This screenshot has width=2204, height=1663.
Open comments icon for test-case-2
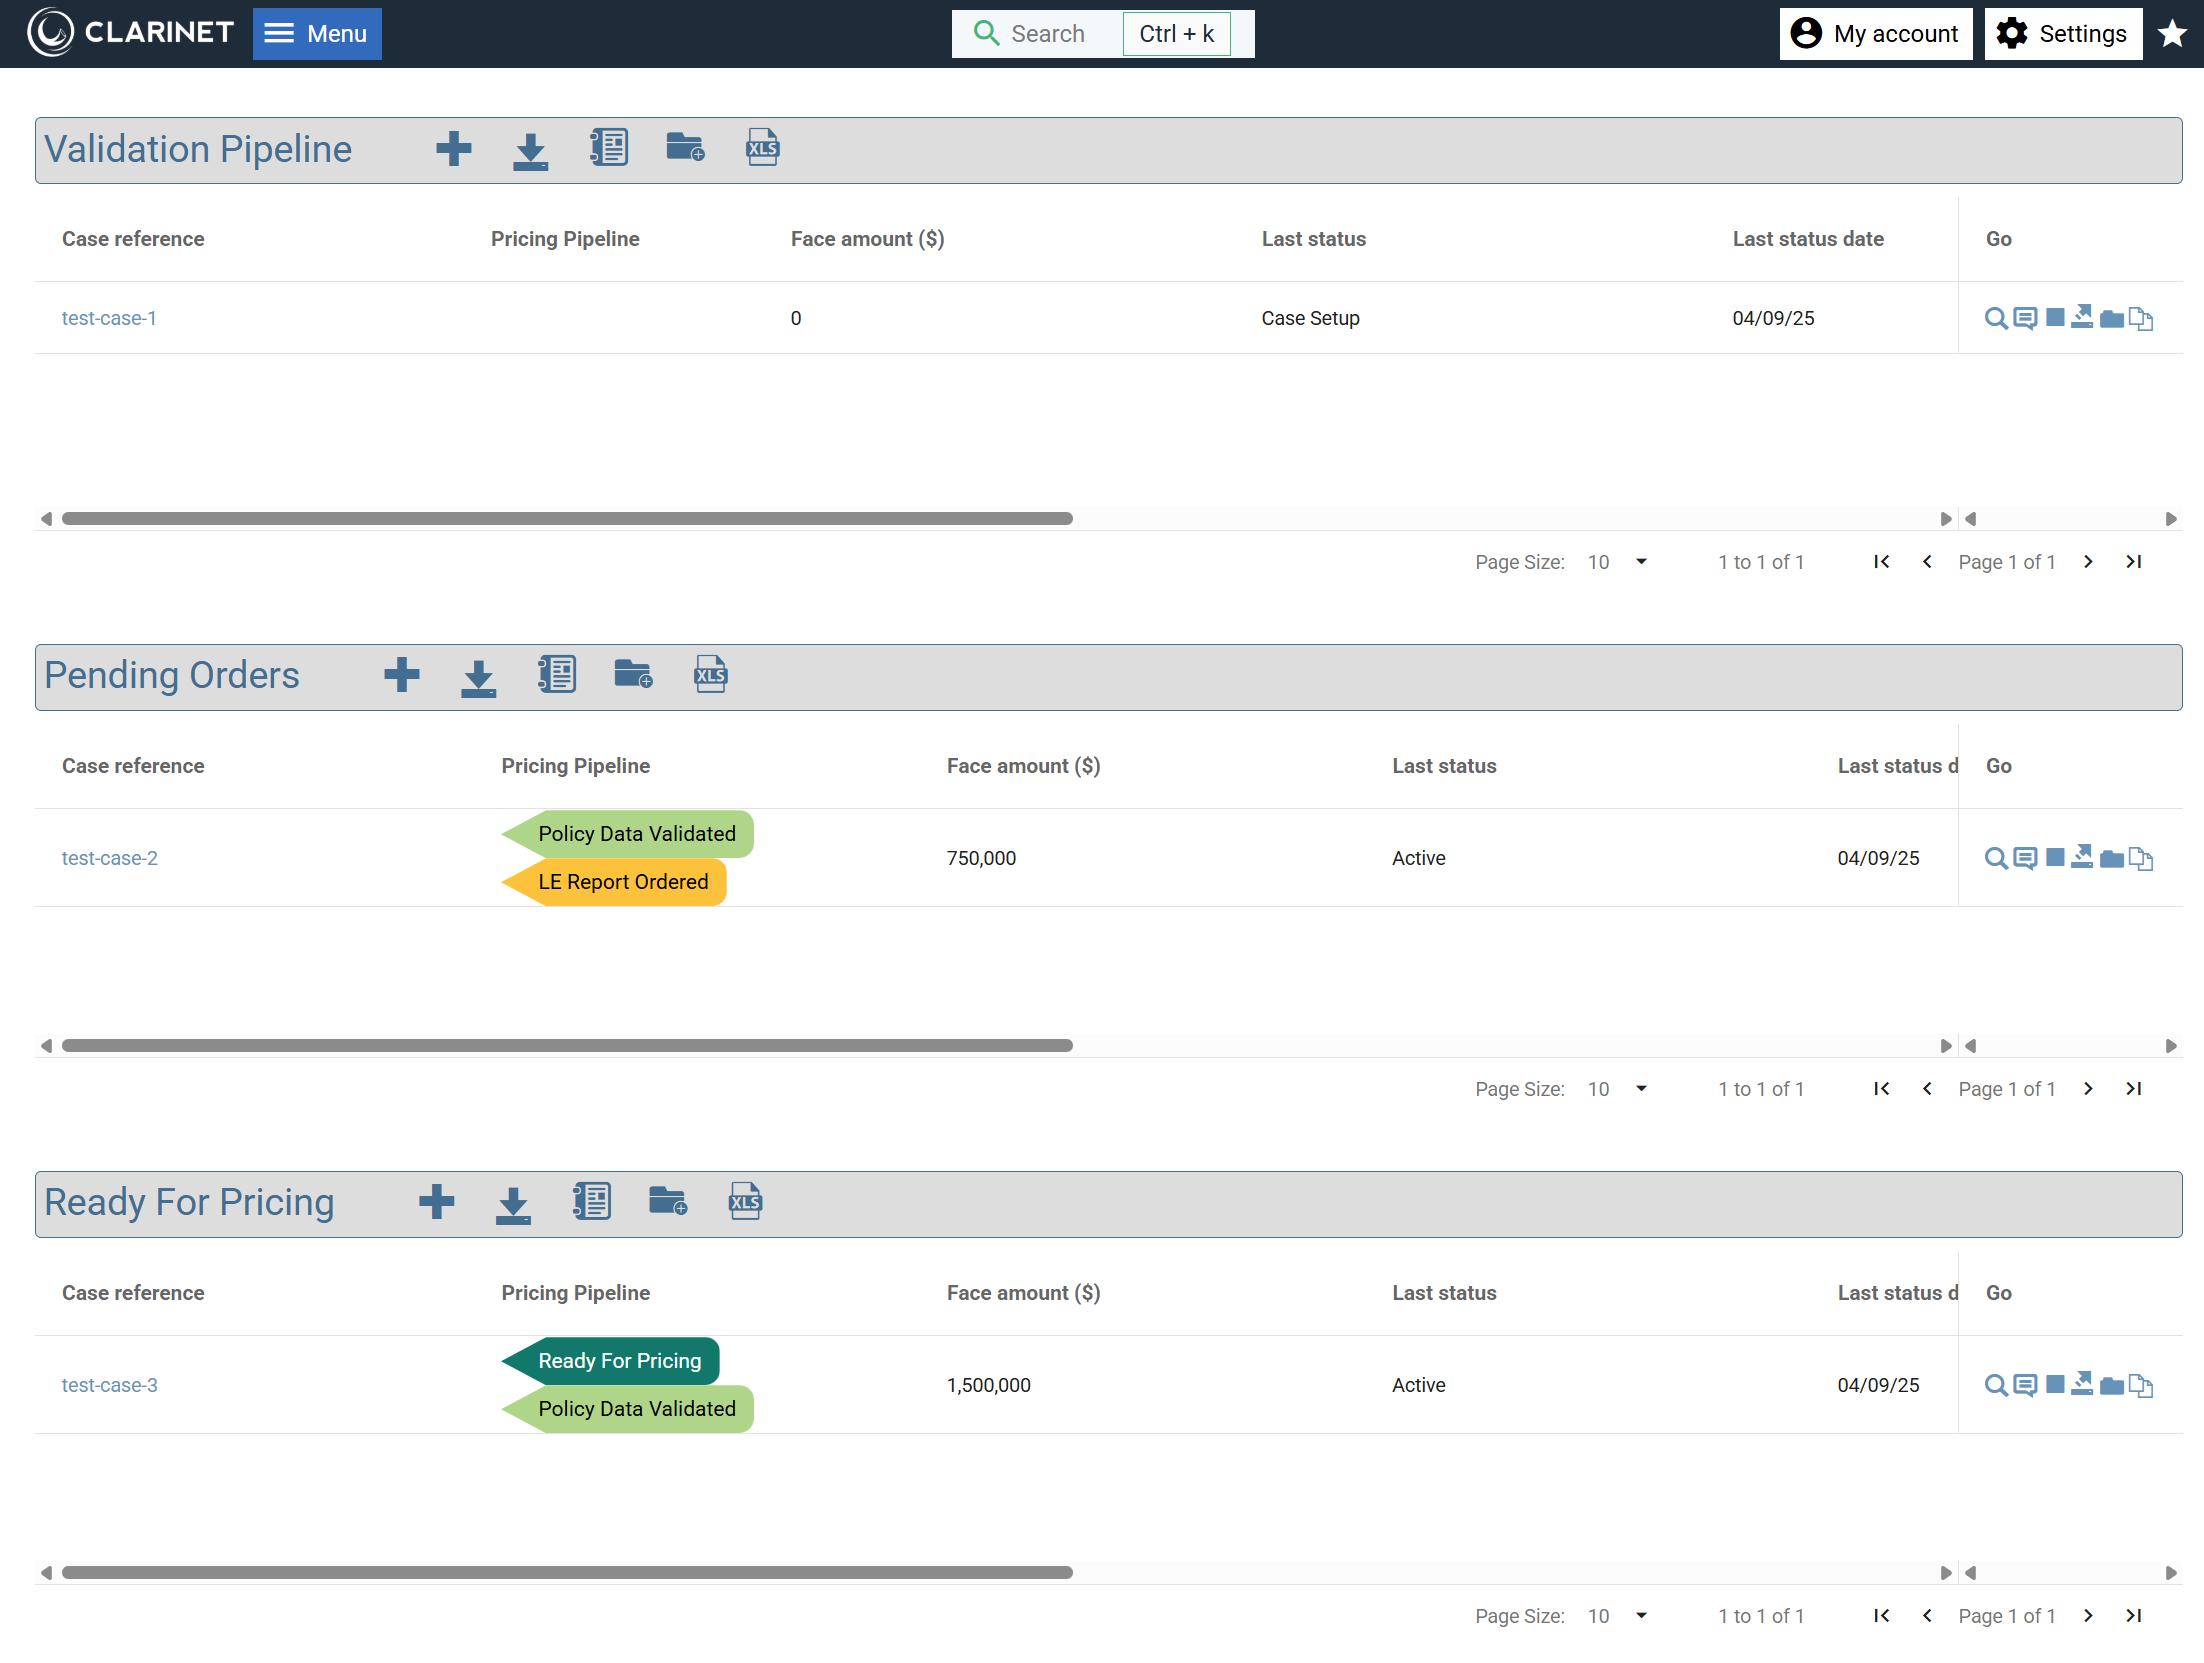point(2025,859)
